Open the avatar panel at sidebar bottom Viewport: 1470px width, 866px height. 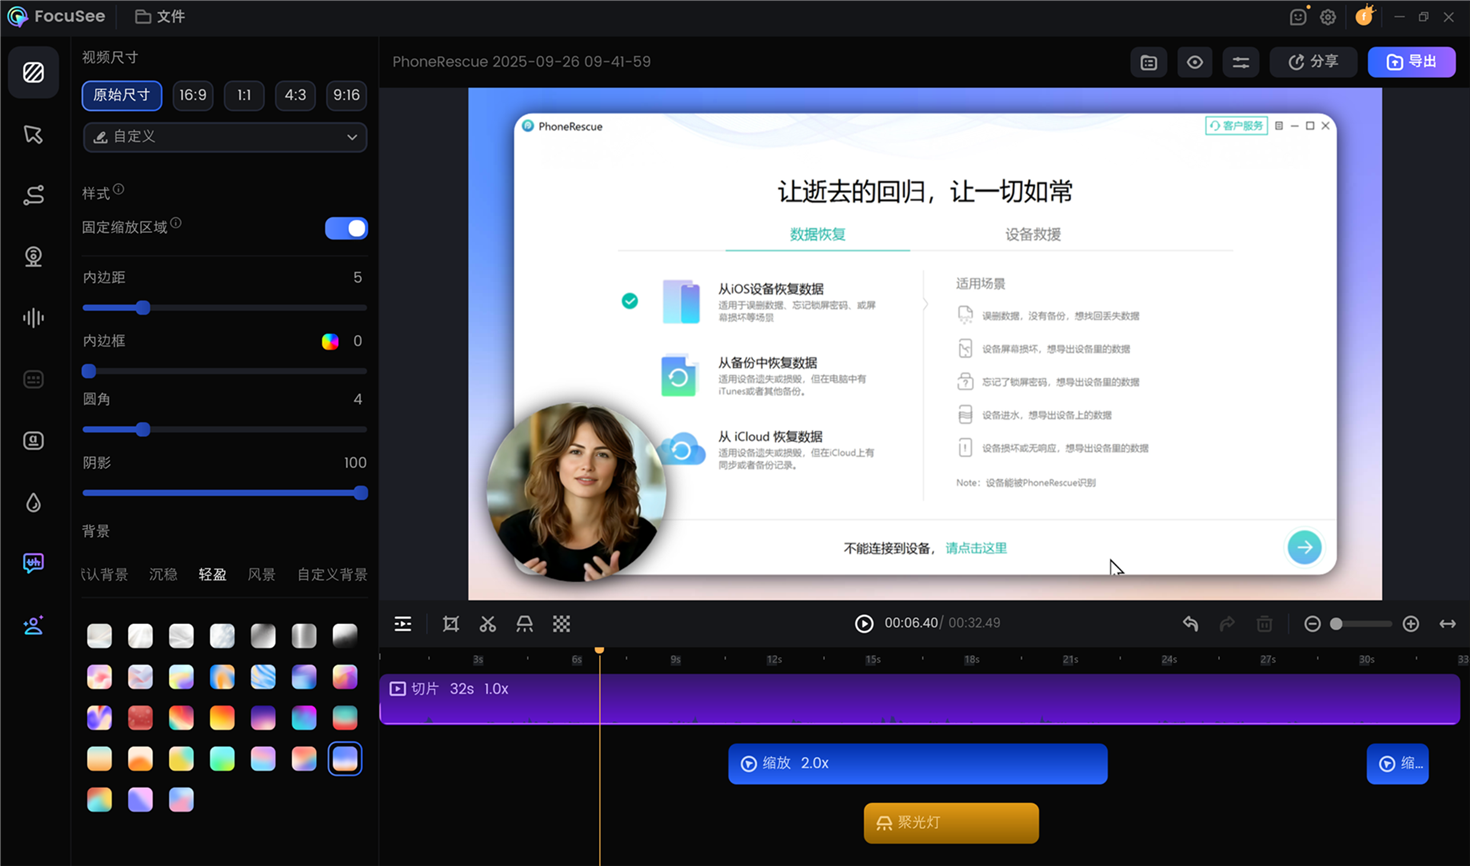pos(33,624)
